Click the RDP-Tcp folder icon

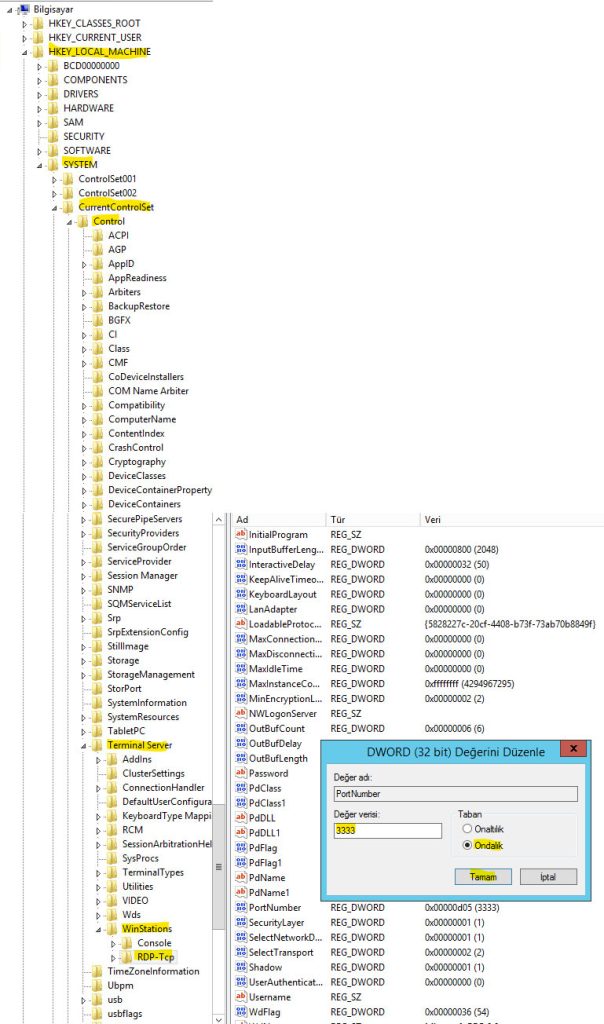coord(128,957)
